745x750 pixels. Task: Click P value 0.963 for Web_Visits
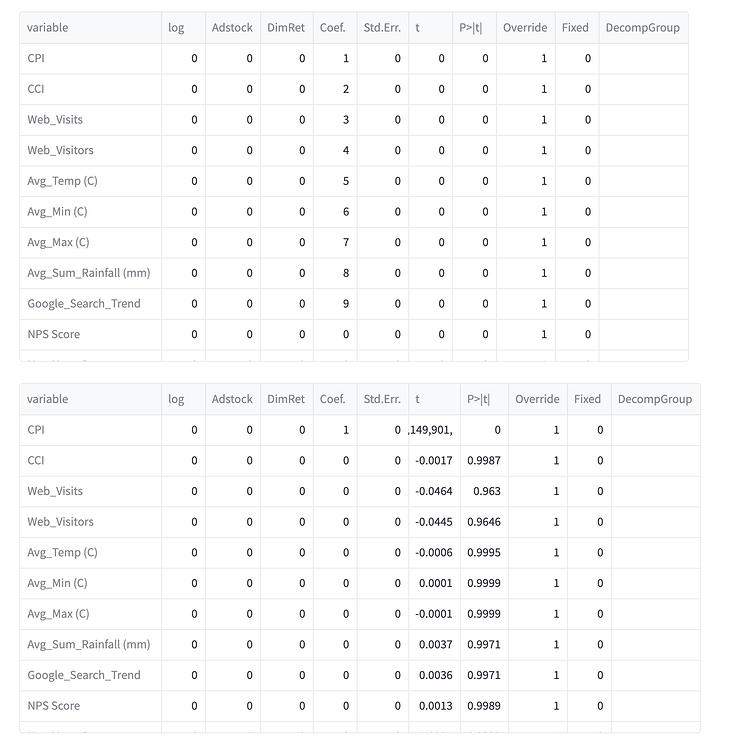[x=484, y=492]
